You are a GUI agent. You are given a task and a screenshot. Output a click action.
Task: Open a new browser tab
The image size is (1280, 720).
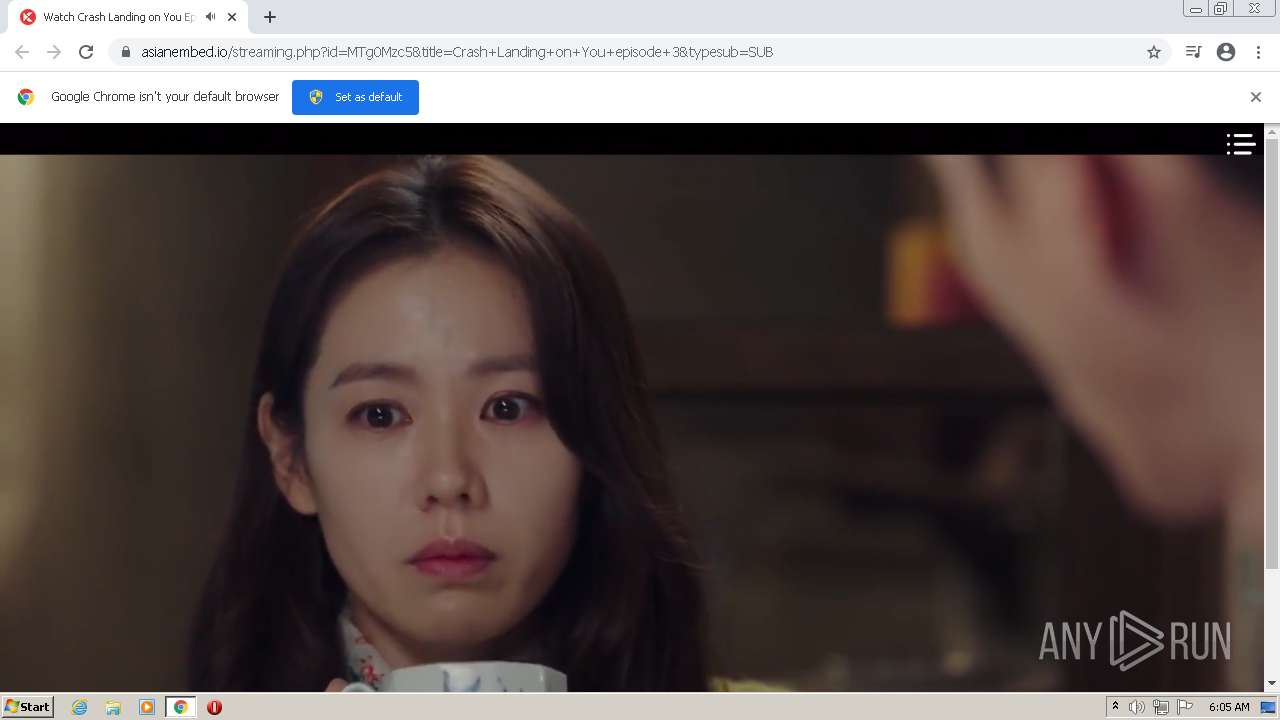(x=269, y=17)
